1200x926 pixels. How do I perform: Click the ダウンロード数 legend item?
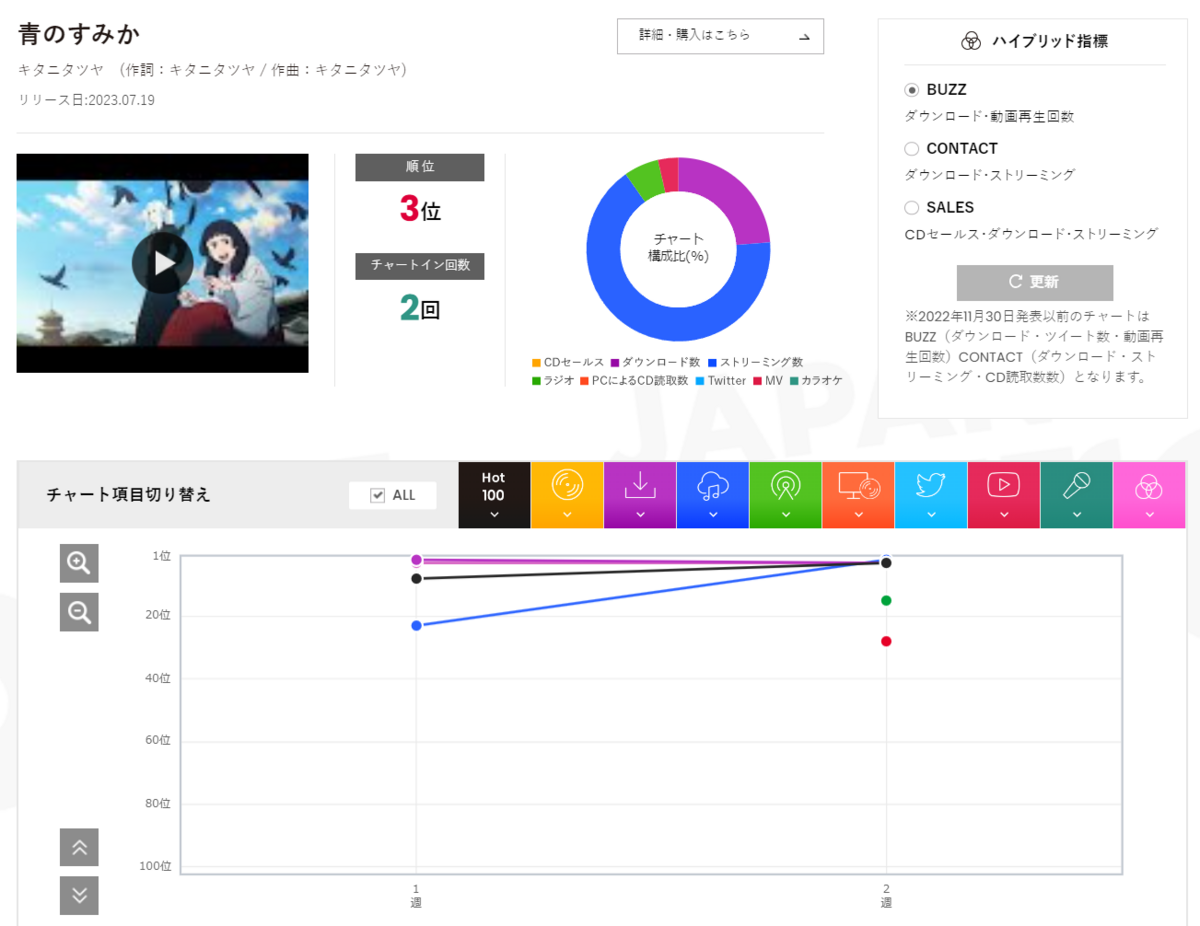(x=655, y=362)
